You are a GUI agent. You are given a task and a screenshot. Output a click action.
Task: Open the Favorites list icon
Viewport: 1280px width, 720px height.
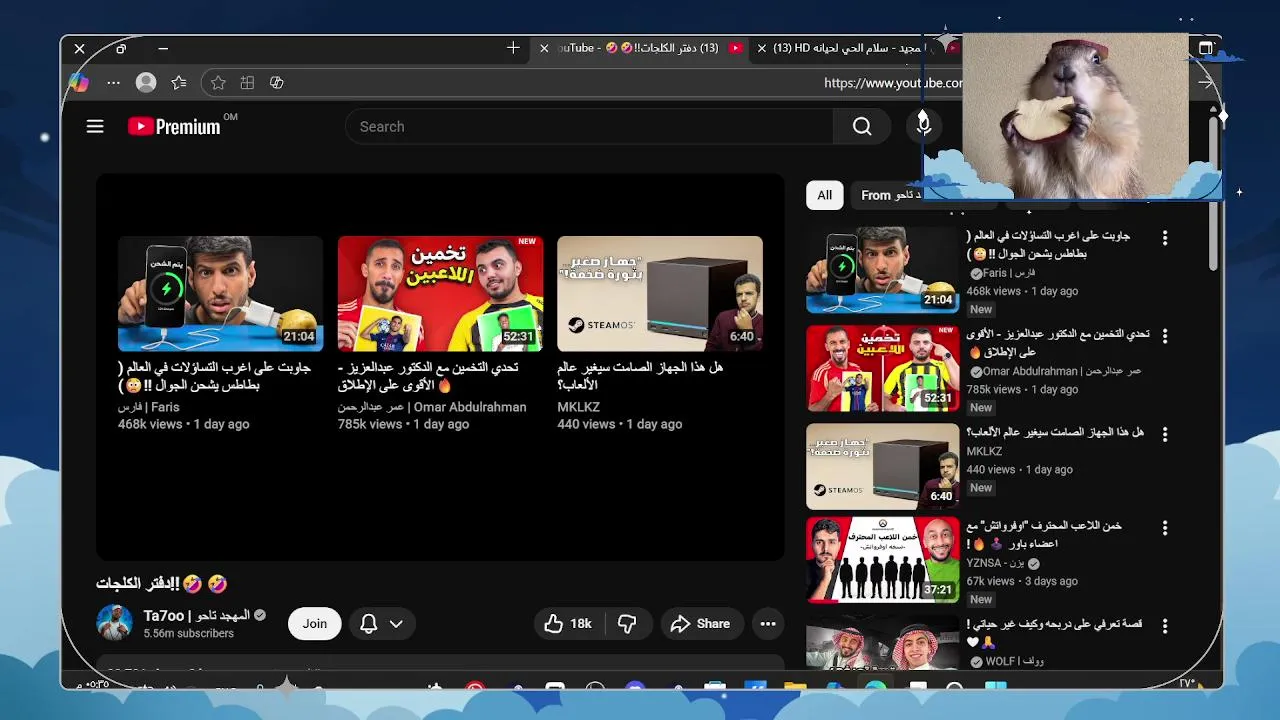pos(179,83)
